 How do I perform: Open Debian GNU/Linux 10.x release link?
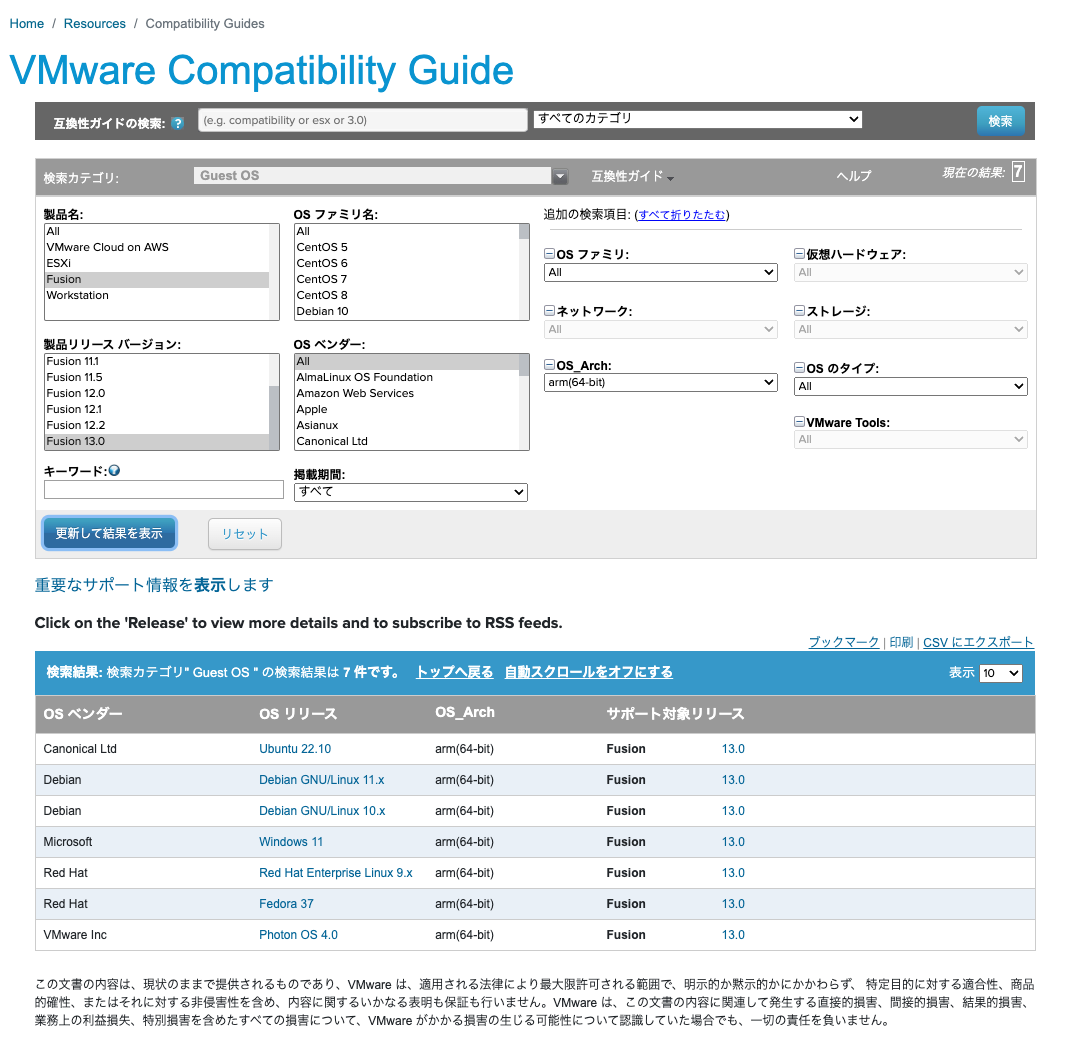(322, 811)
